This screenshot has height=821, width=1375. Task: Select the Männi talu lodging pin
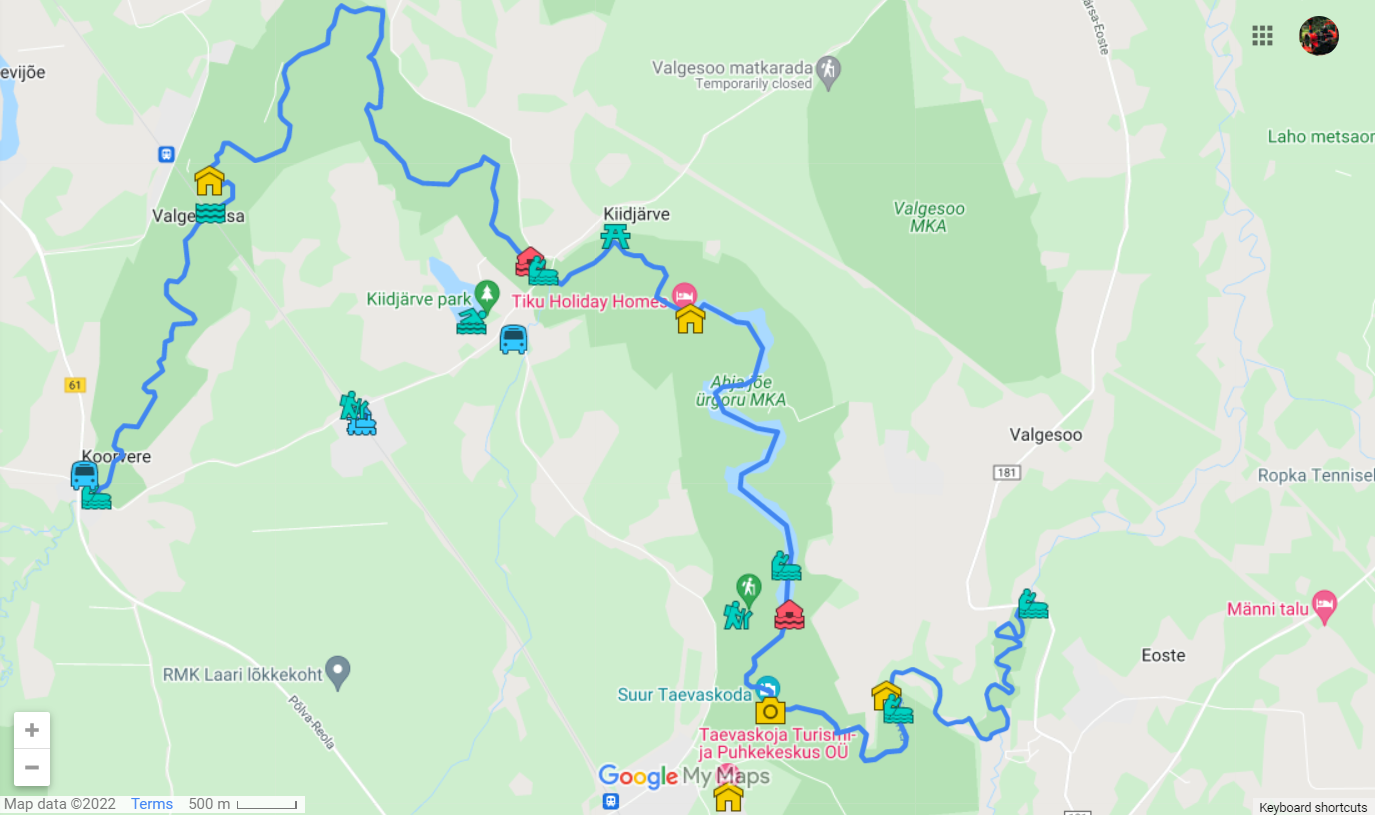click(x=1324, y=605)
